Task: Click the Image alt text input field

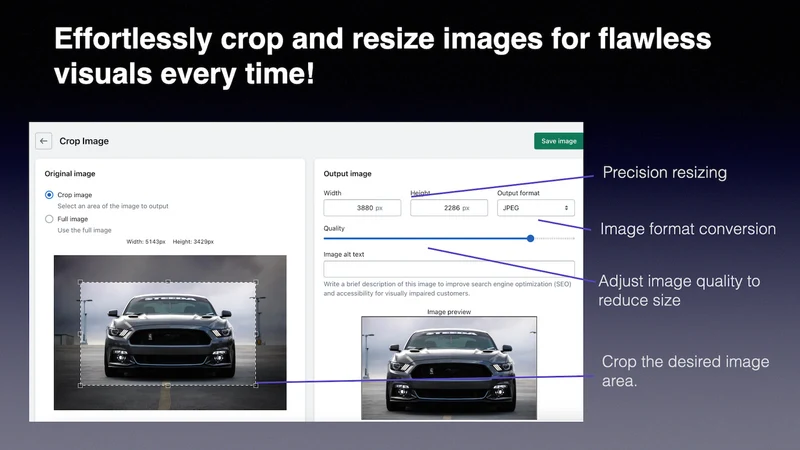Action: point(449,268)
